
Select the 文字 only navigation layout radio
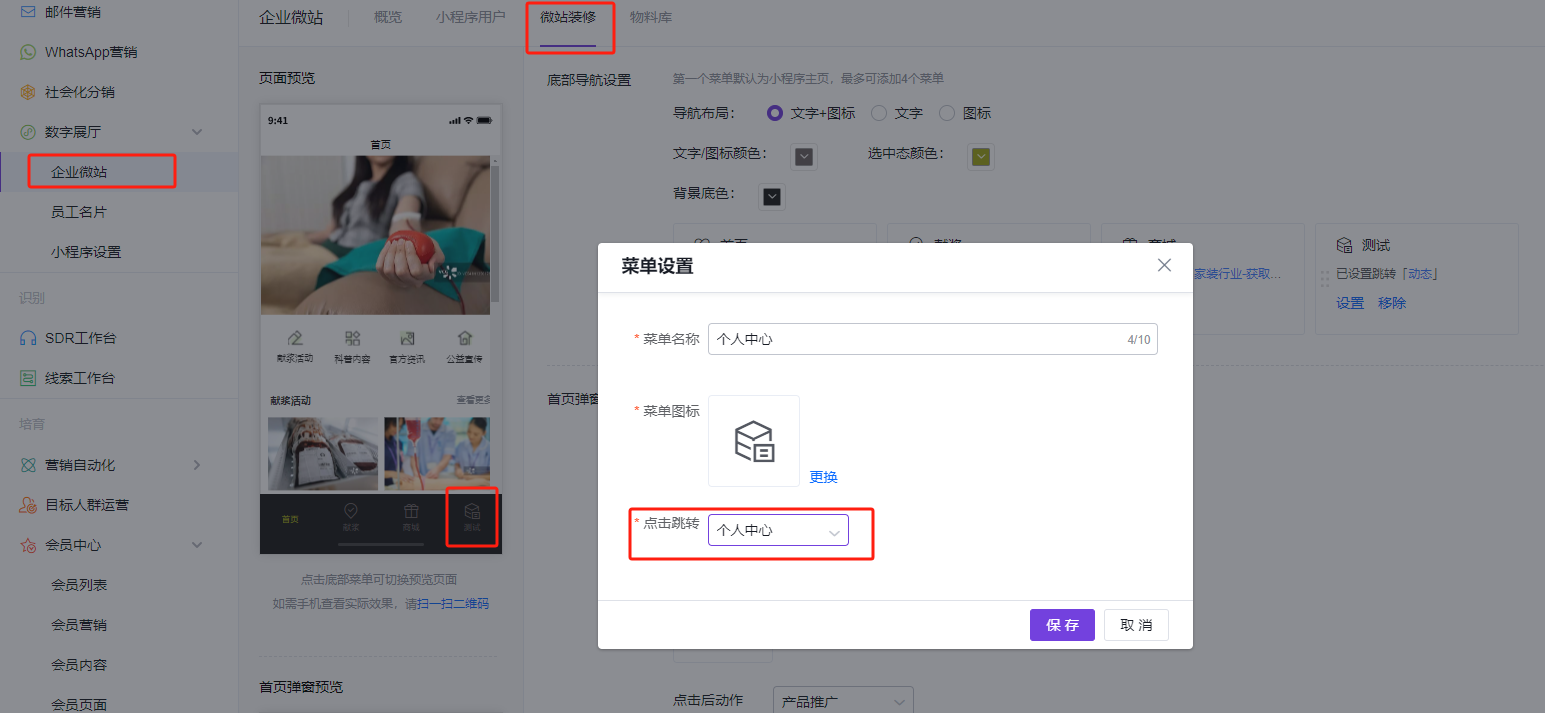click(879, 113)
